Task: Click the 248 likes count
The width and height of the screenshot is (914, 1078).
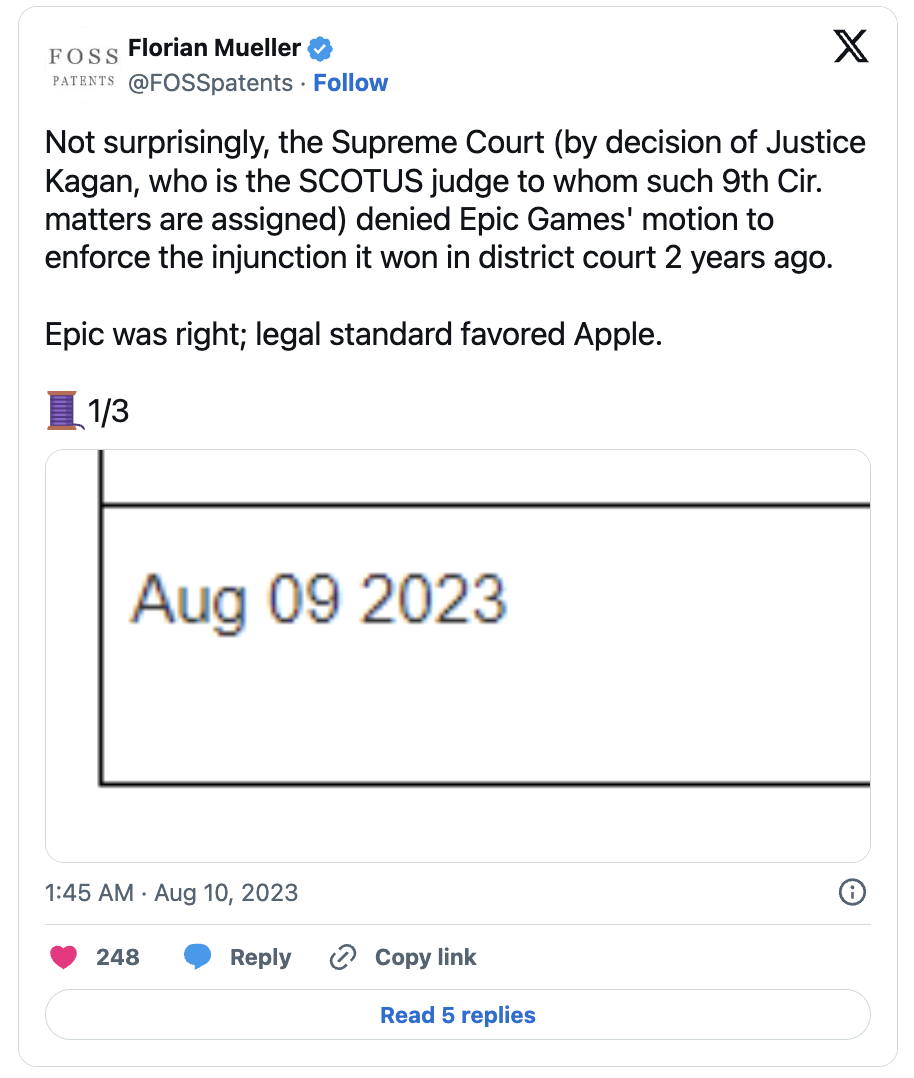Action: [x=118, y=957]
